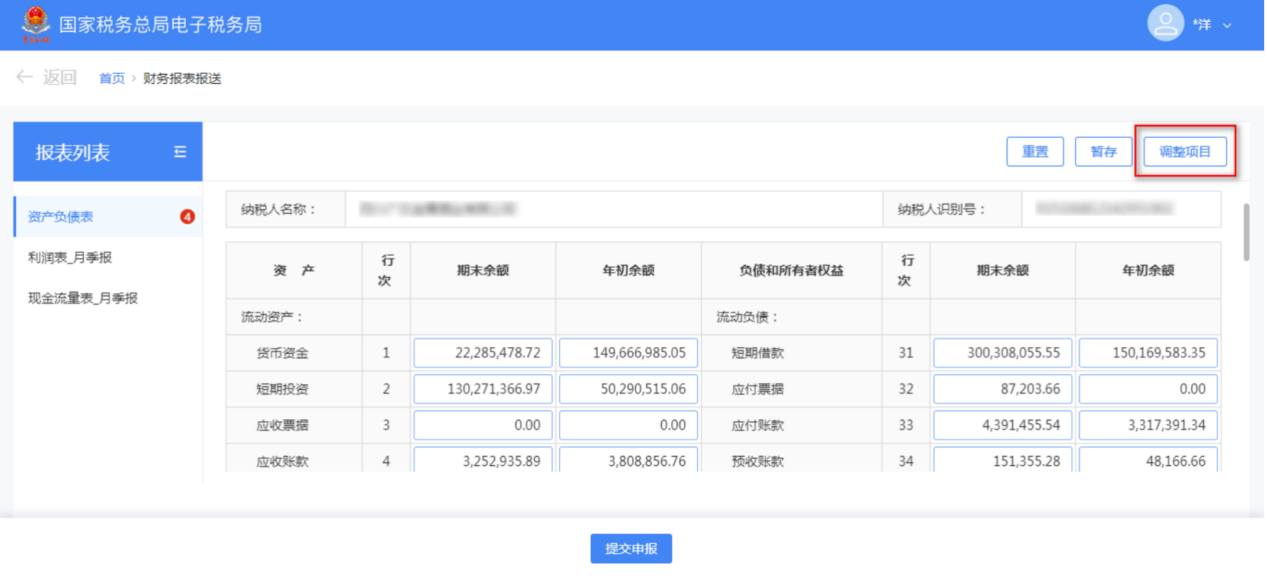Edit 货币资金 年初余额 field 149,666,985.05
The height and width of the screenshot is (576, 1267).
pyautogui.click(x=628, y=353)
